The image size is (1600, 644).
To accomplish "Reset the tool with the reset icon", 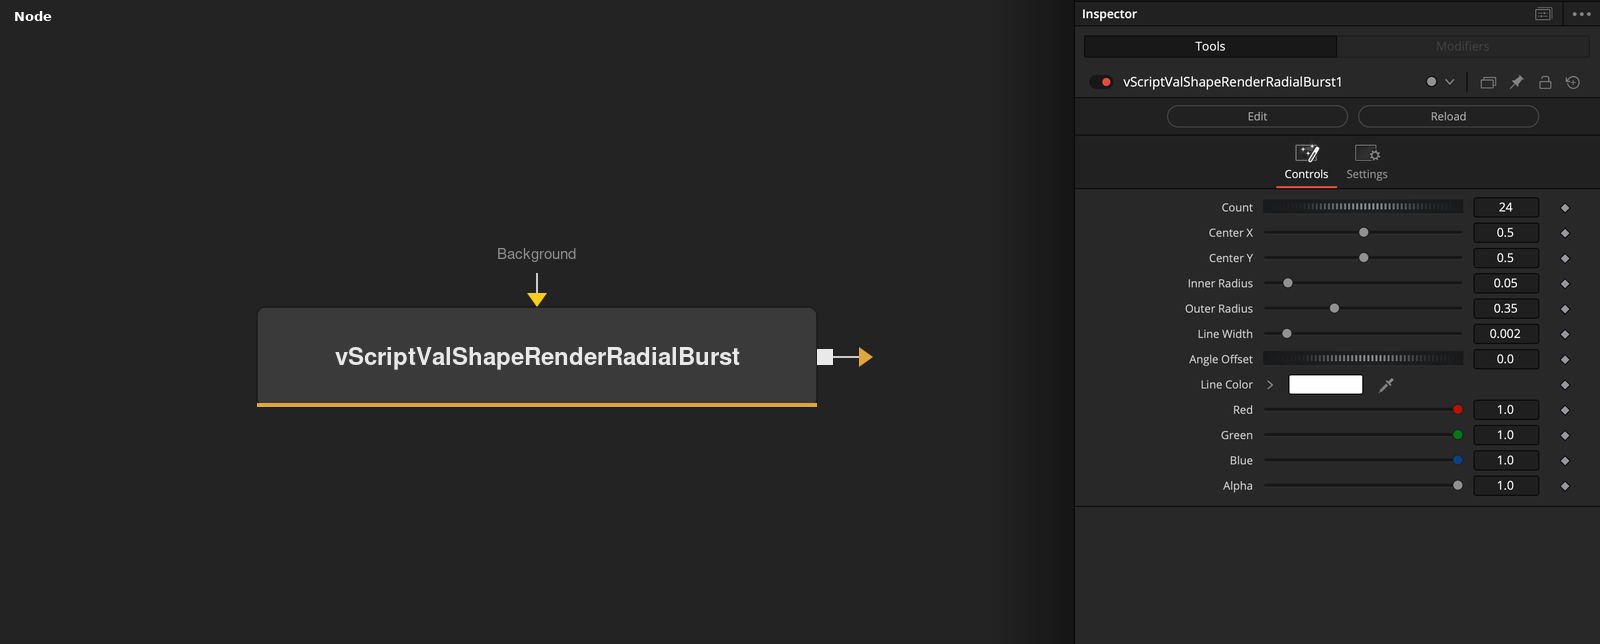I will click(1573, 82).
